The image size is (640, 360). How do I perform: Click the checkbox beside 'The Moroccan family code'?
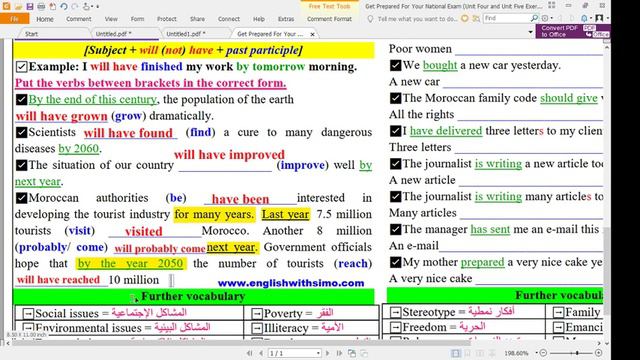click(395, 98)
